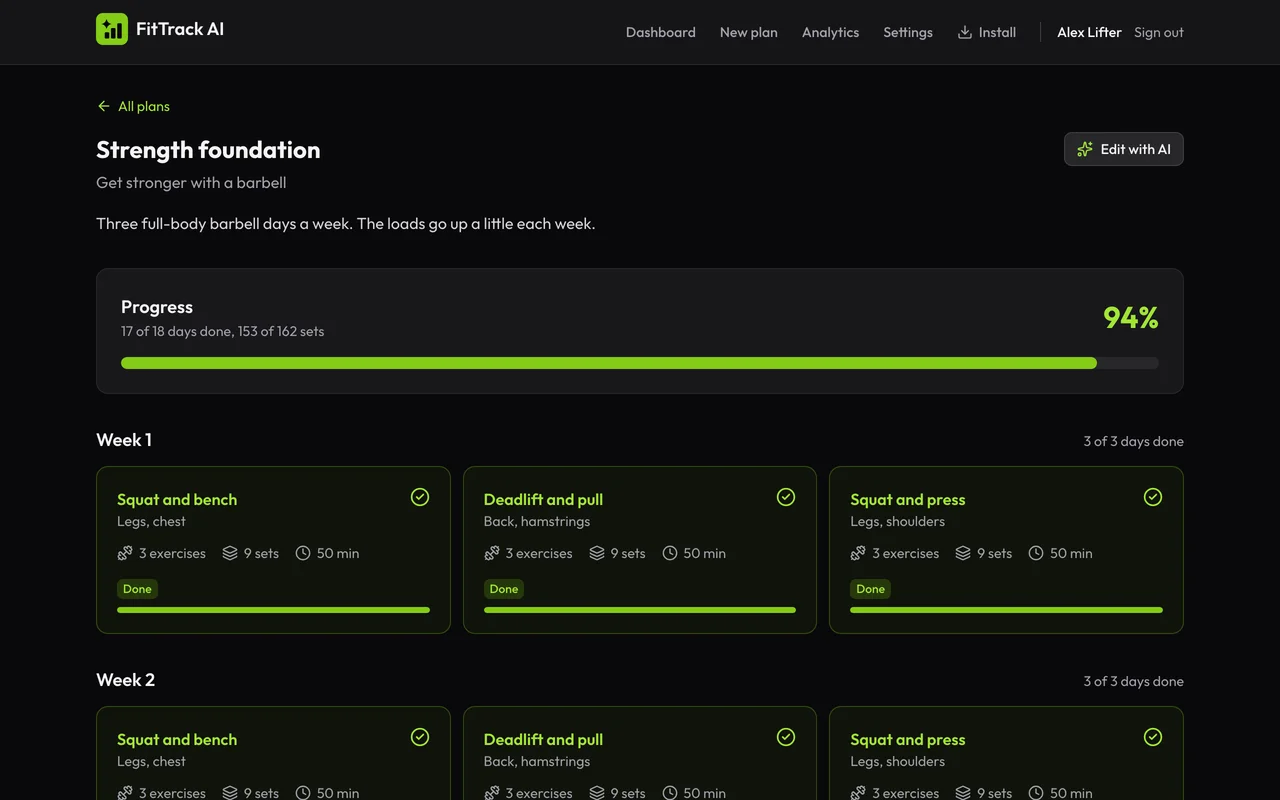The image size is (1280, 800).
Task: Click the download icon beside Install
Action: [x=965, y=32]
